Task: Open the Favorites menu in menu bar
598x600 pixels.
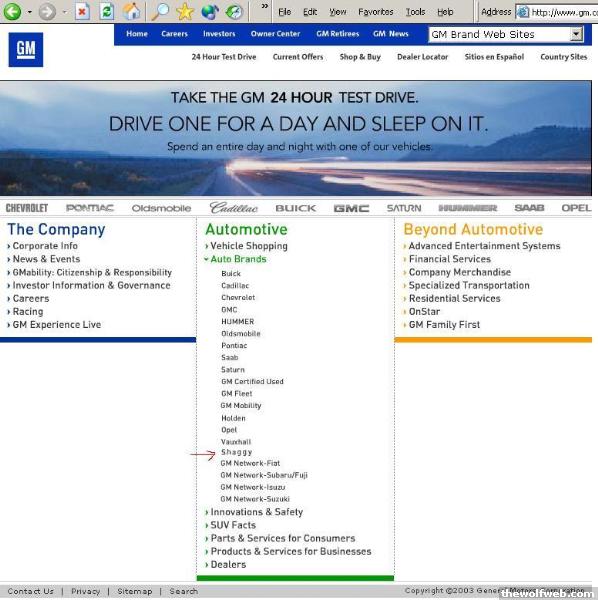Action: point(375,12)
